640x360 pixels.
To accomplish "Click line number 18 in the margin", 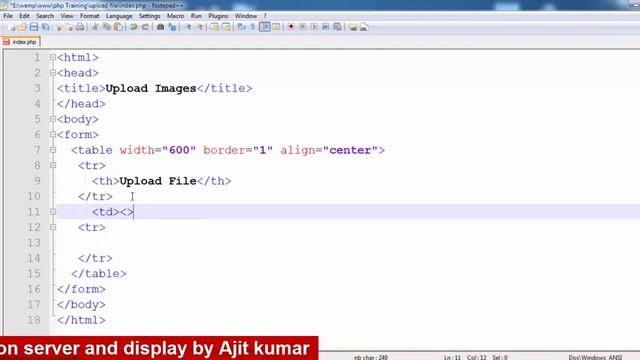I will 33,320.
